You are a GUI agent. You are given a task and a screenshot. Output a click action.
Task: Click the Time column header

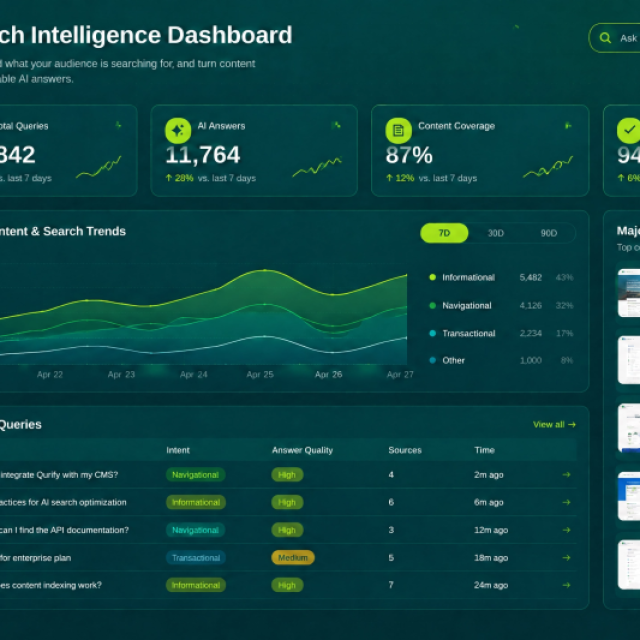coord(484,450)
